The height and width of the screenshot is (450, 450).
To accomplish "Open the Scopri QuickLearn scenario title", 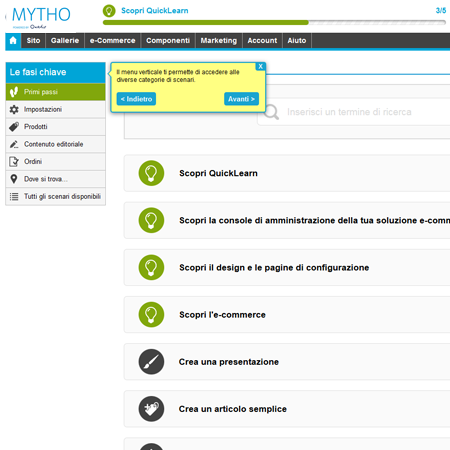I will (x=218, y=173).
